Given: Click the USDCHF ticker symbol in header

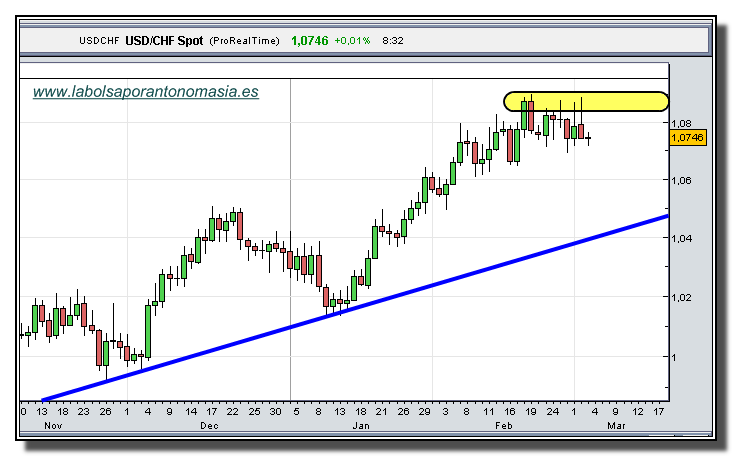Looking at the screenshot, I should click(x=100, y=41).
